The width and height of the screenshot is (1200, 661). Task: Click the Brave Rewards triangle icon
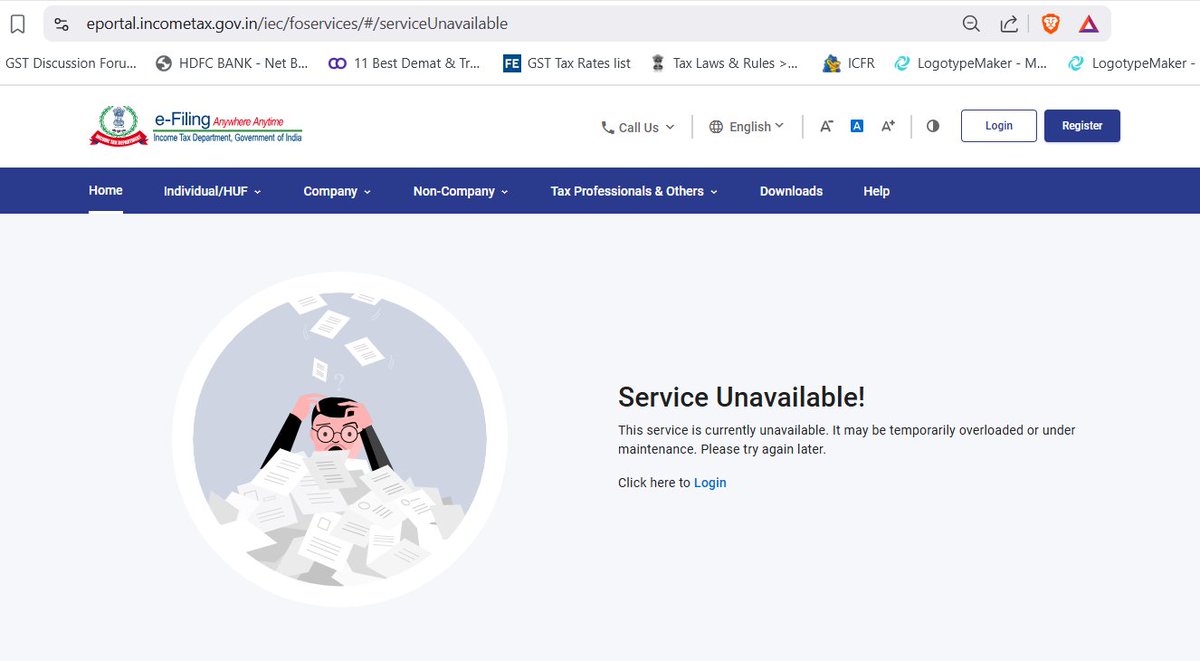point(1088,24)
